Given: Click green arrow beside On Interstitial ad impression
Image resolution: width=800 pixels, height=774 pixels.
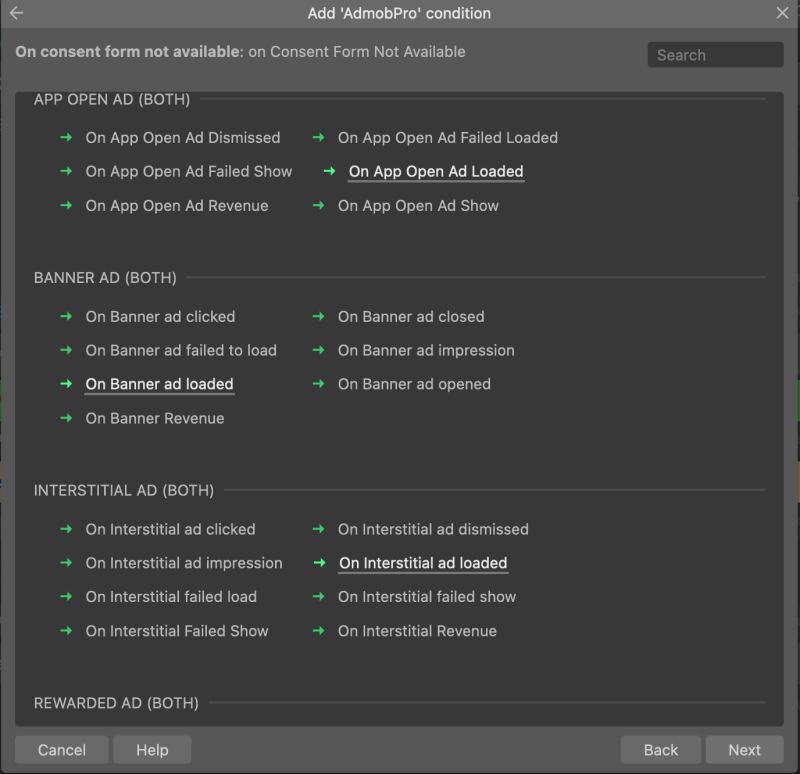Looking at the screenshot, I should pyautogui.click(x=66, y=563).
